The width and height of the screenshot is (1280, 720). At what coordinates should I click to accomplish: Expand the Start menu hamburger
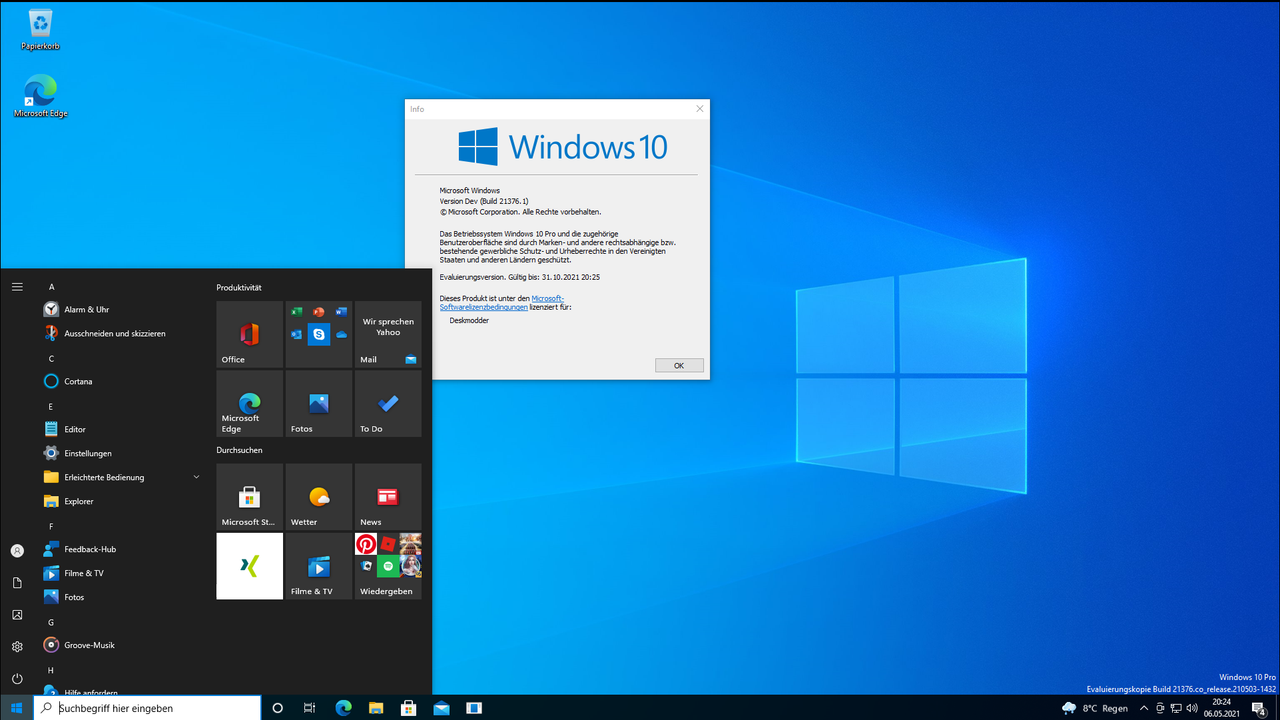click(x=17, y=287)
